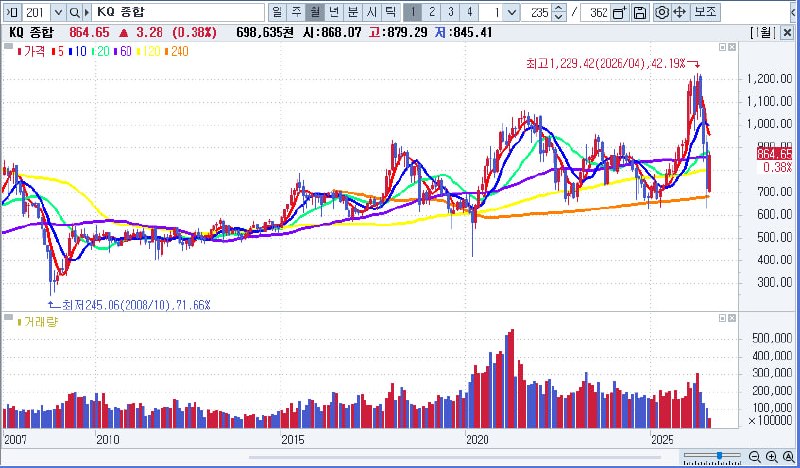
Task: Click the 2010 year label on time axis
Action: pos(108,440)
